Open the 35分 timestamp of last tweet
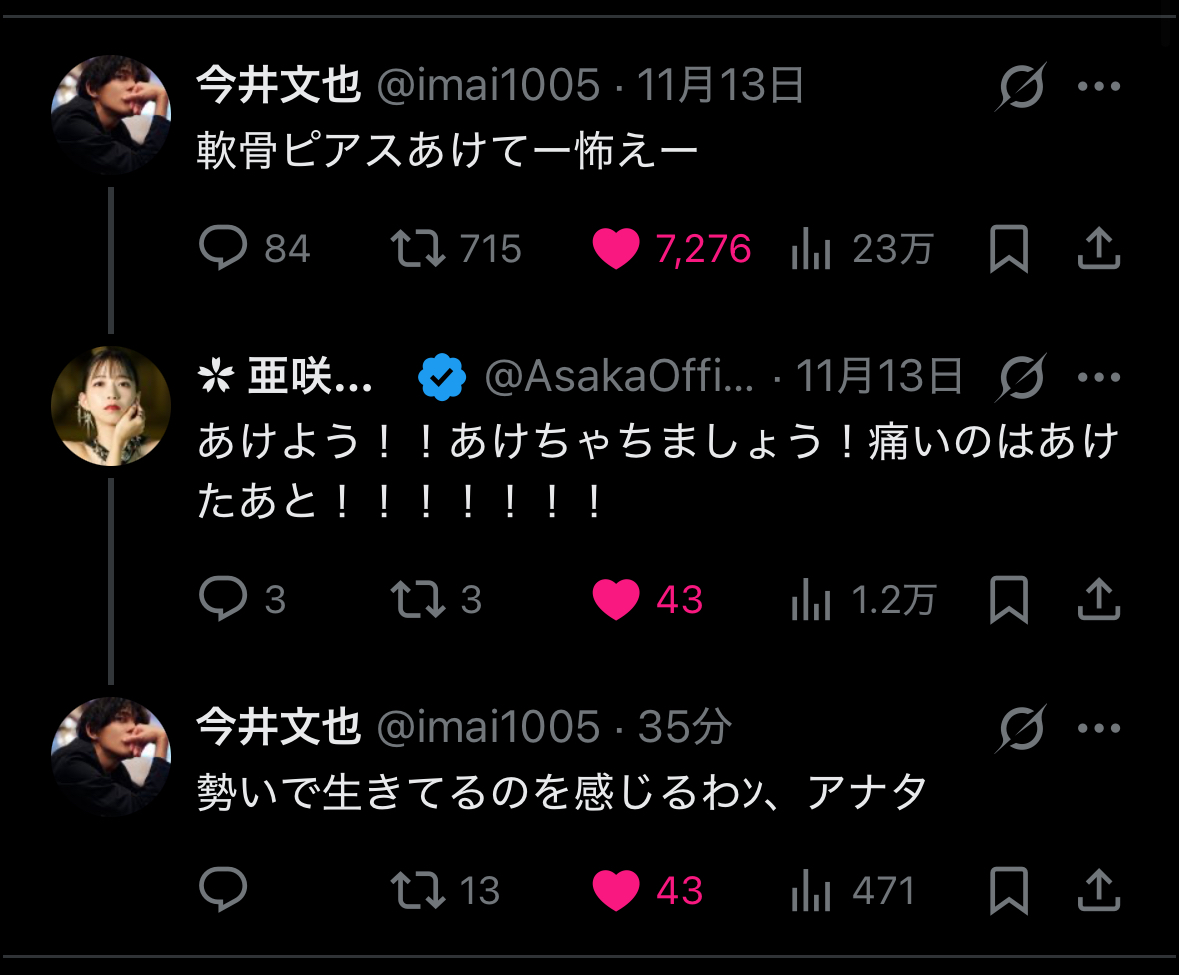 (685, 728)
